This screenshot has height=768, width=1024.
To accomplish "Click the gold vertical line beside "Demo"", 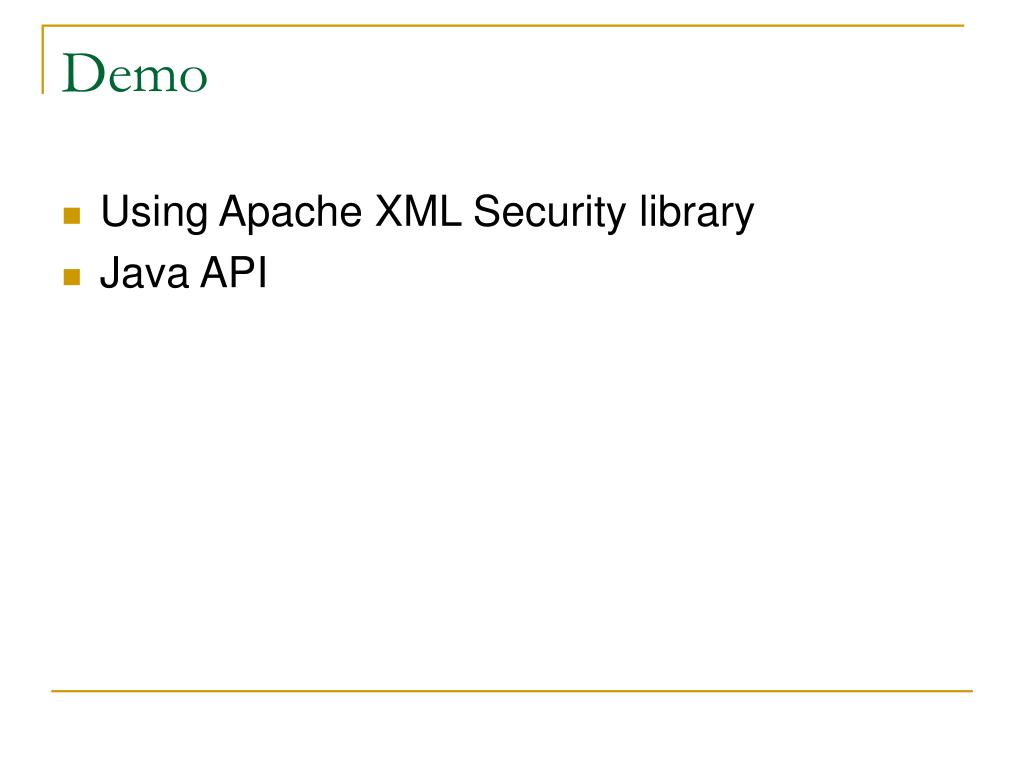I will click(x=43, y=60).
